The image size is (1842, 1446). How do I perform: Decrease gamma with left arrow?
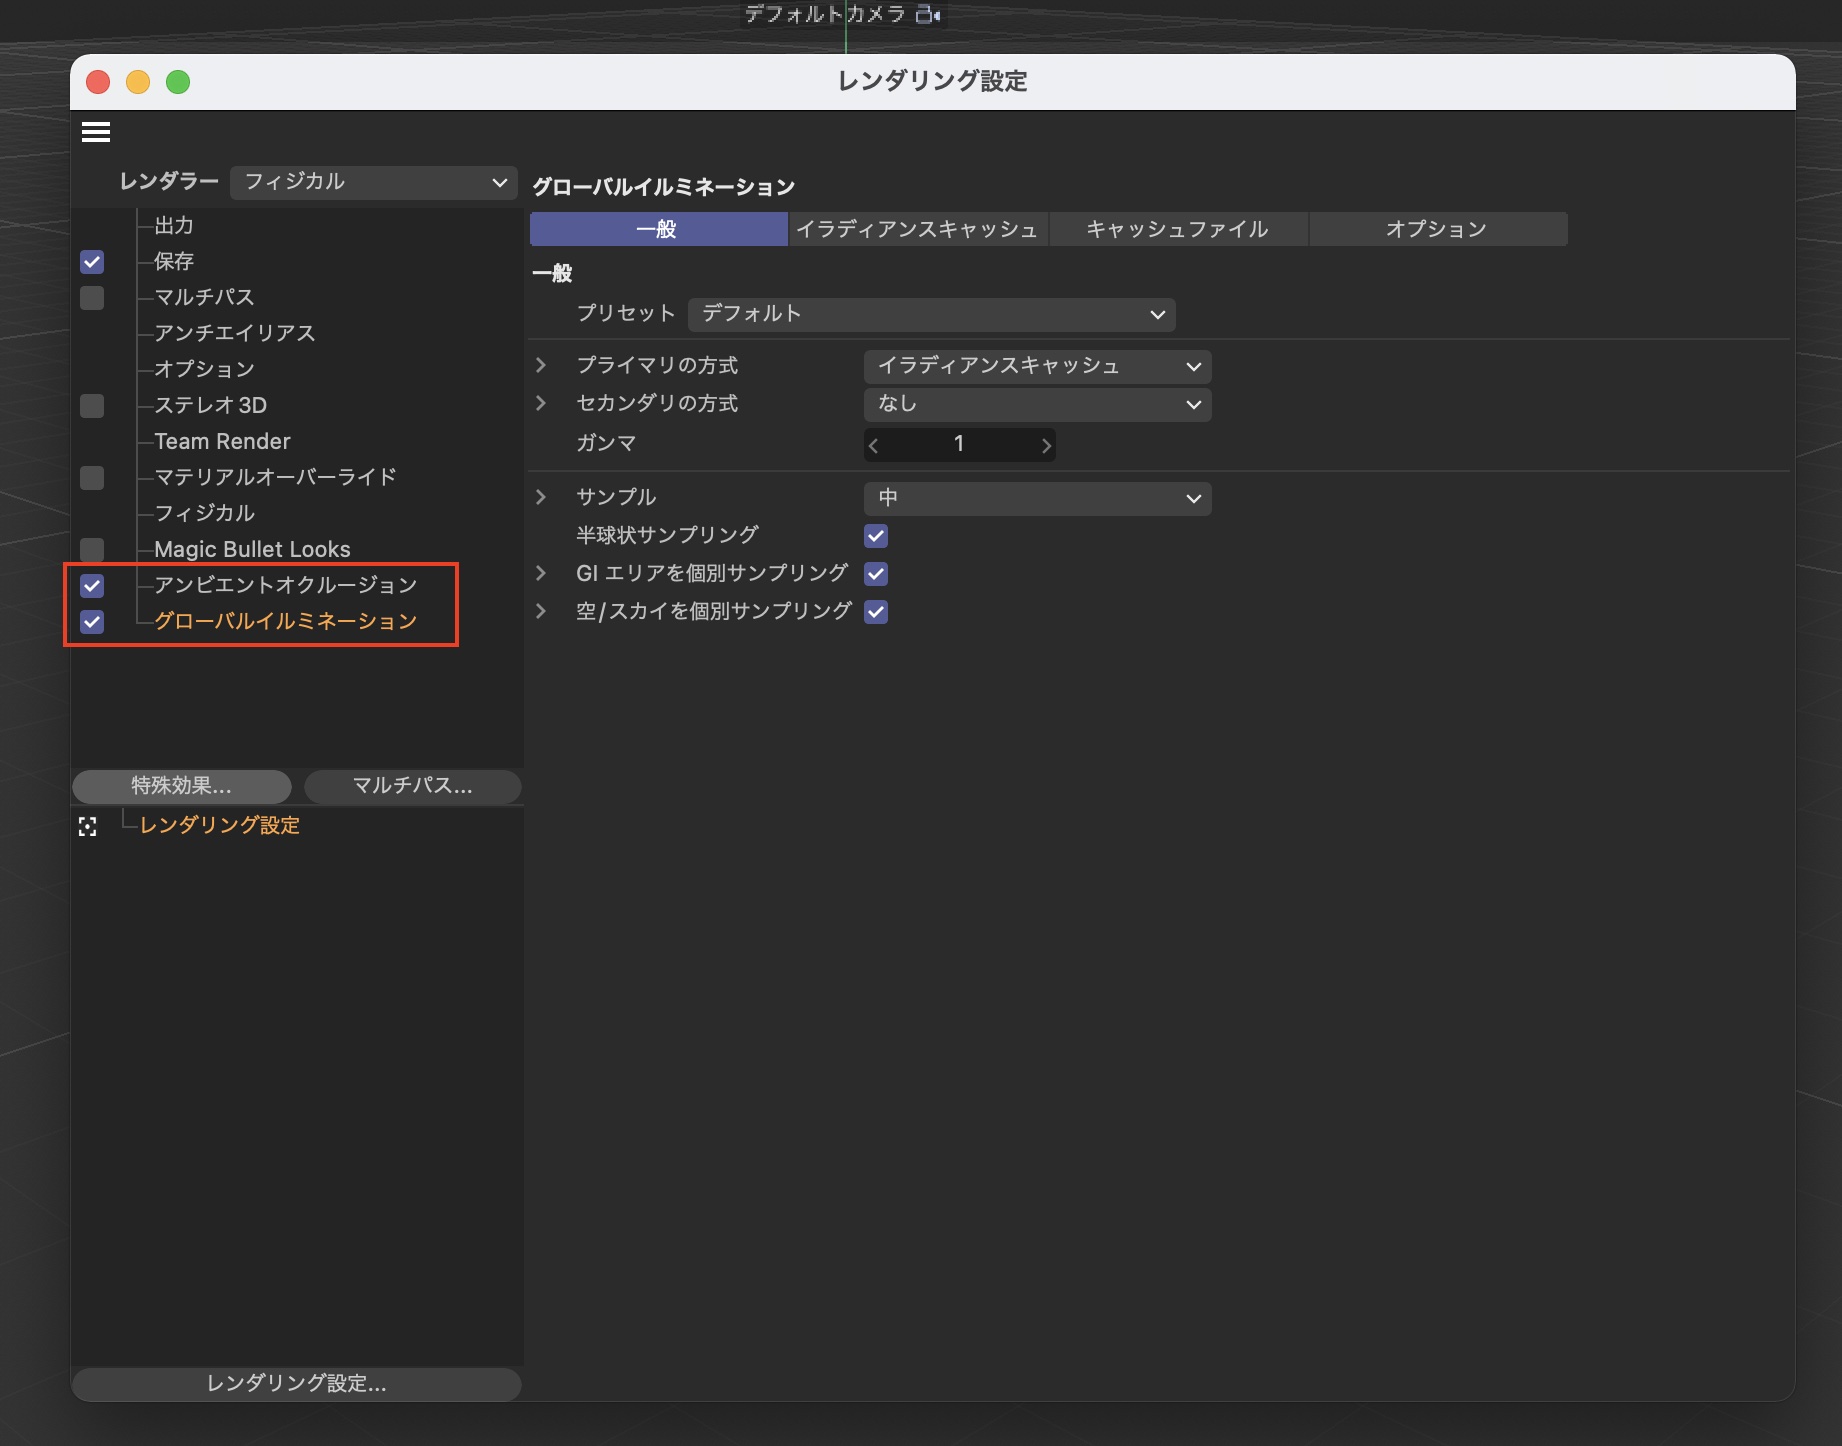pyautogui.click(x=874, y=445)
